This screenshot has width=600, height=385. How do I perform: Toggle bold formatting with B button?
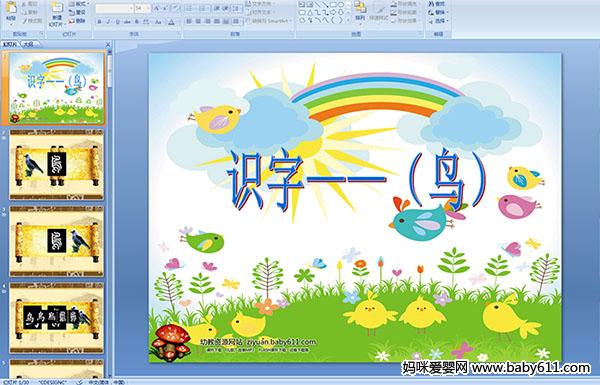click(x=99, y=22)
